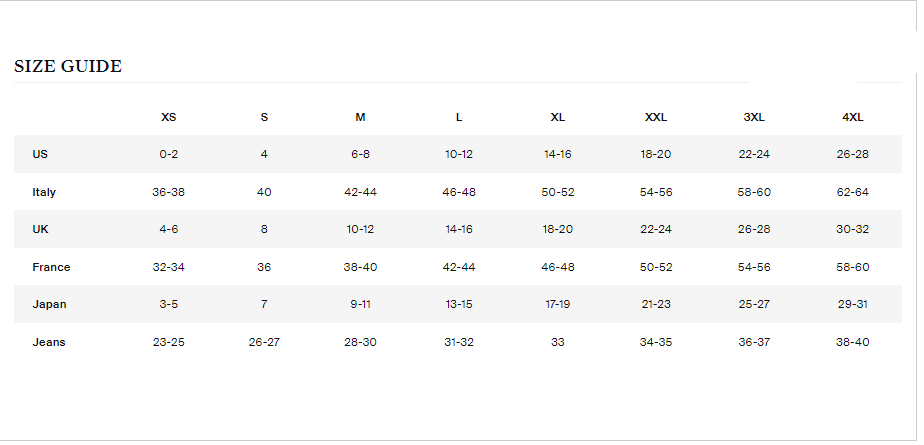Screen dimensions: 924x445
Task: Select the 4XL column header
Action: click(x=852, y=117)
